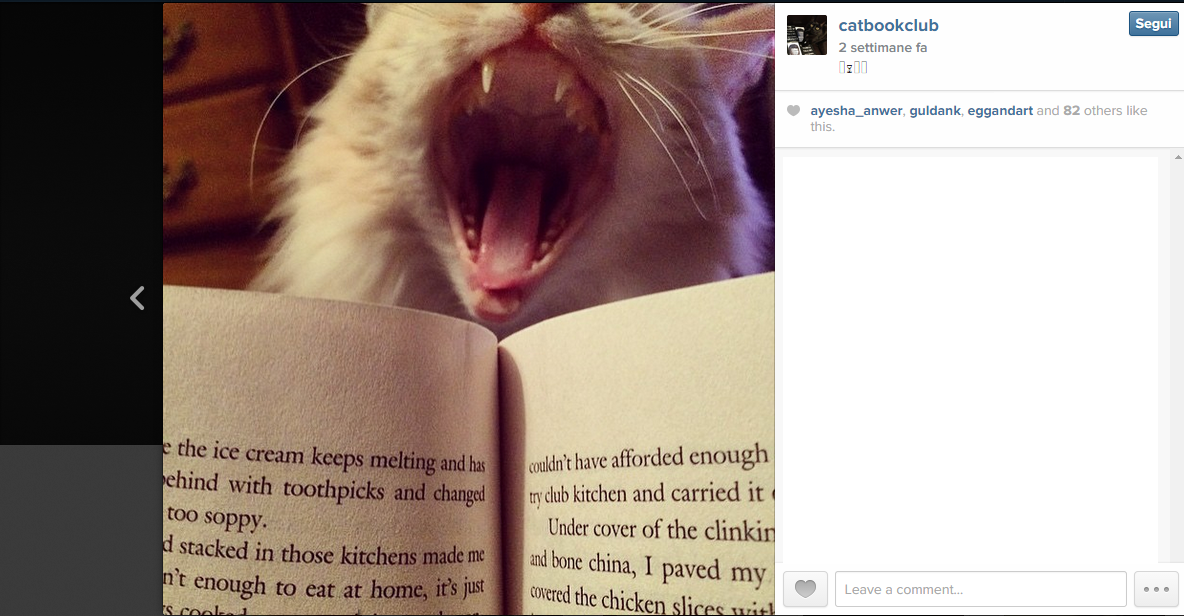This screenshot has height=616, width=1184.
Task: Click the empty comments area
Action: pos(970,359)
